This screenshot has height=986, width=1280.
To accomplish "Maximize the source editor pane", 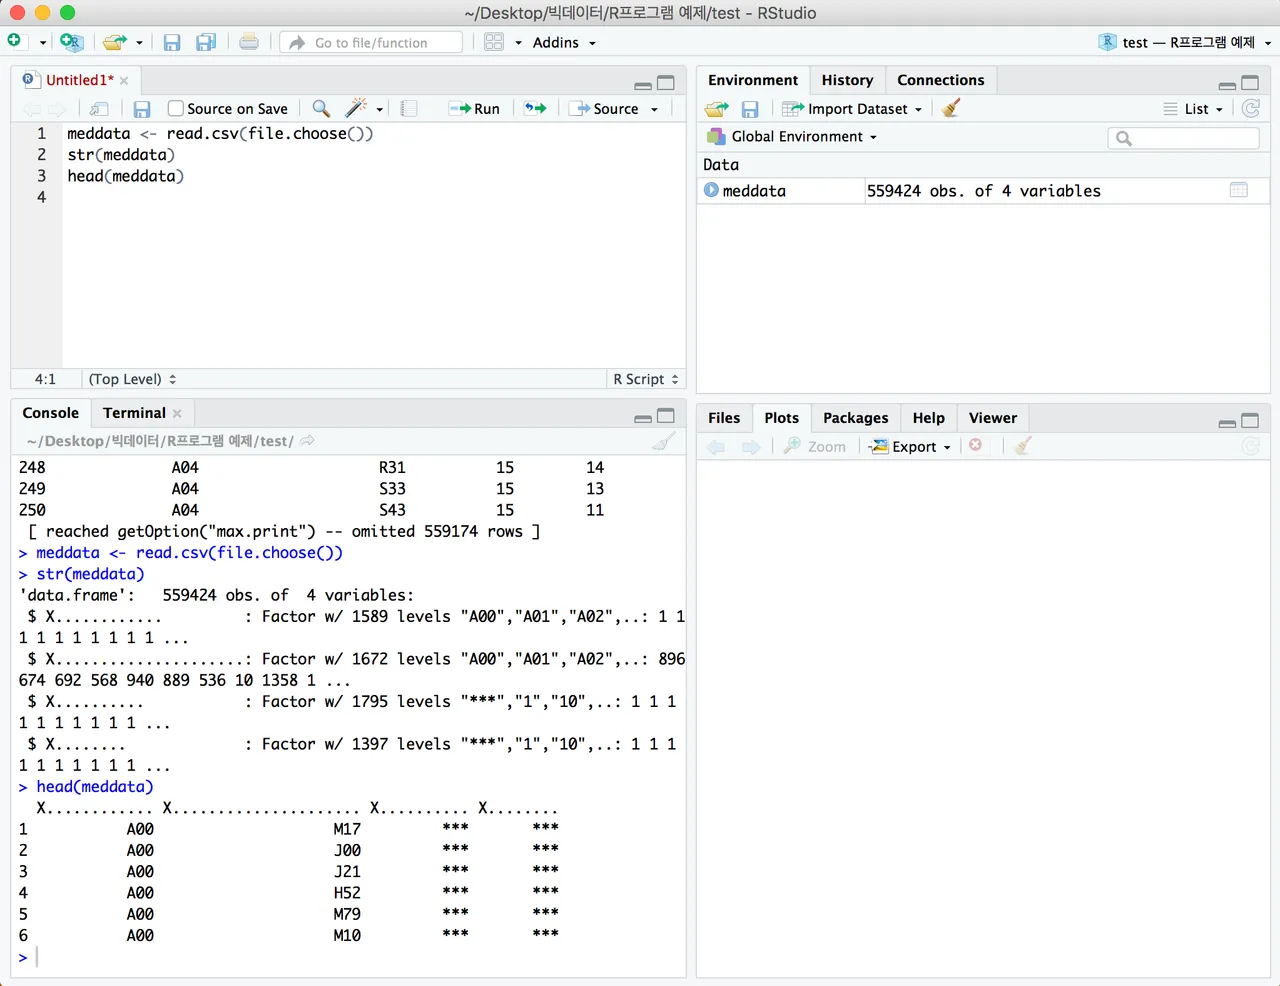I will point(665,83).
